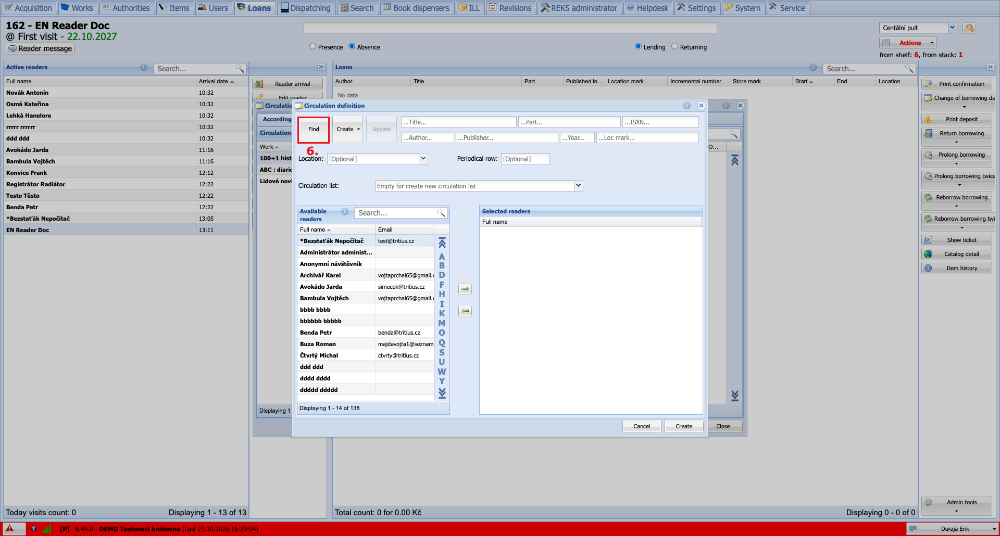The image size is (1000, 536).
Task: Open the Works tab
Action: pos(77,8)
